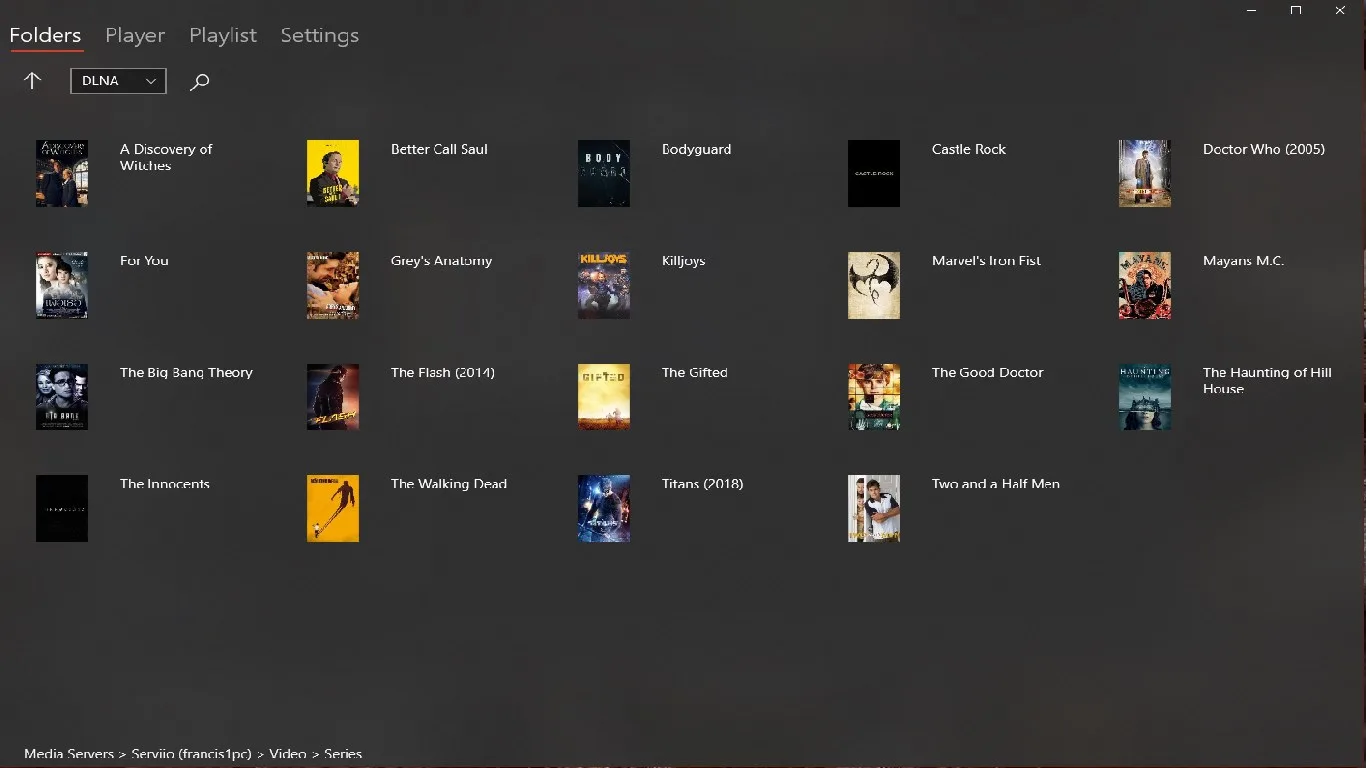1366x768 pixels.
Task: Open Marvel's Iron Fist poster thumbnail
Action: [x=874, y=285]
